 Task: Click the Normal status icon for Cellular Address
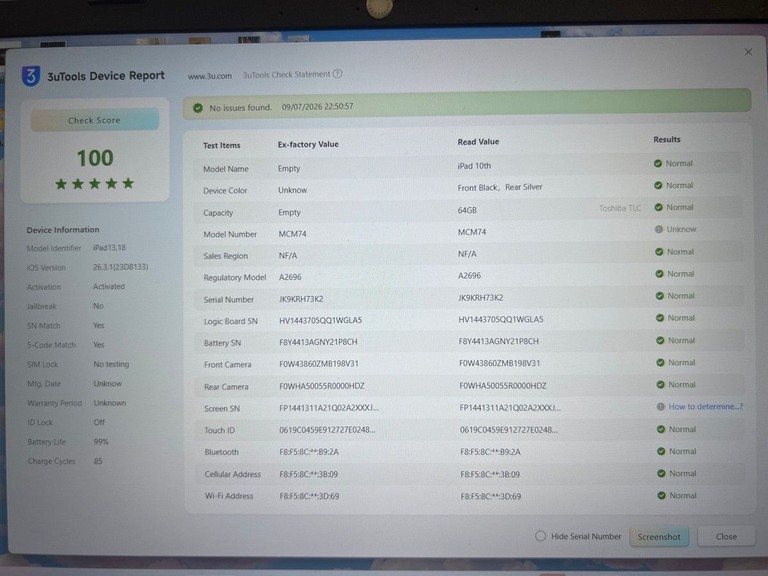(x=661, y=473)
